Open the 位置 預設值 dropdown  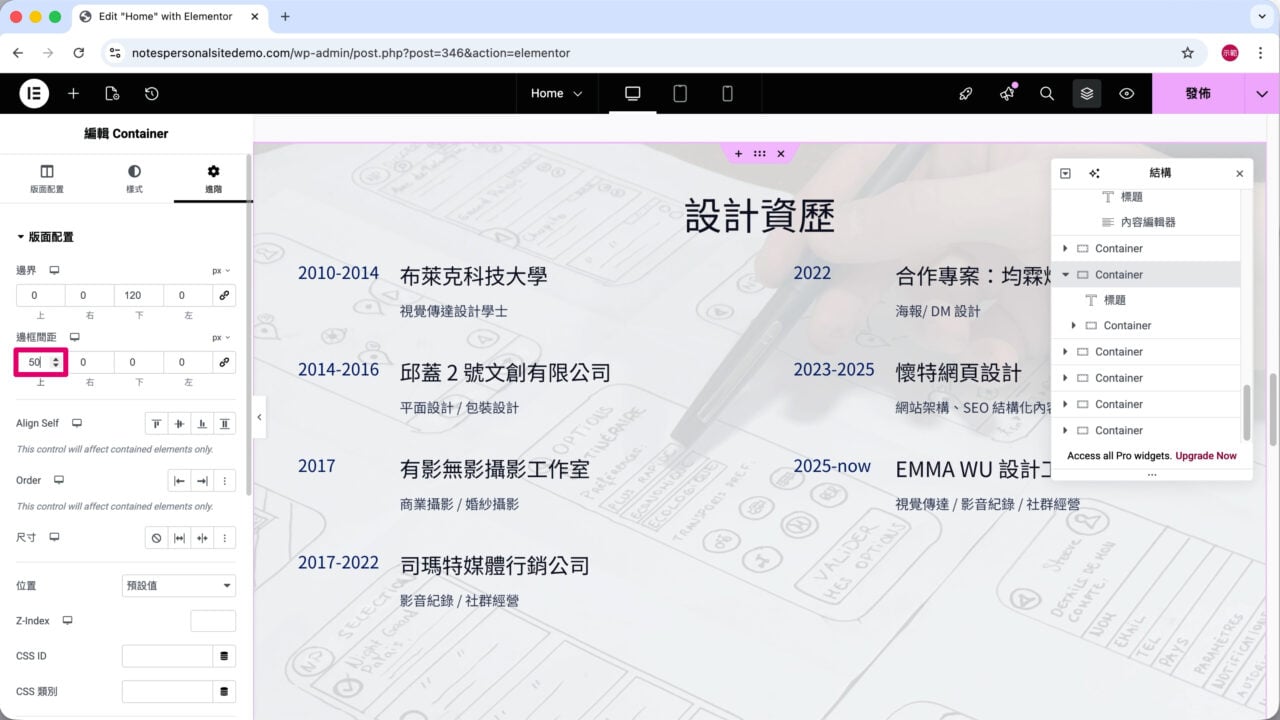click(179, 585)
